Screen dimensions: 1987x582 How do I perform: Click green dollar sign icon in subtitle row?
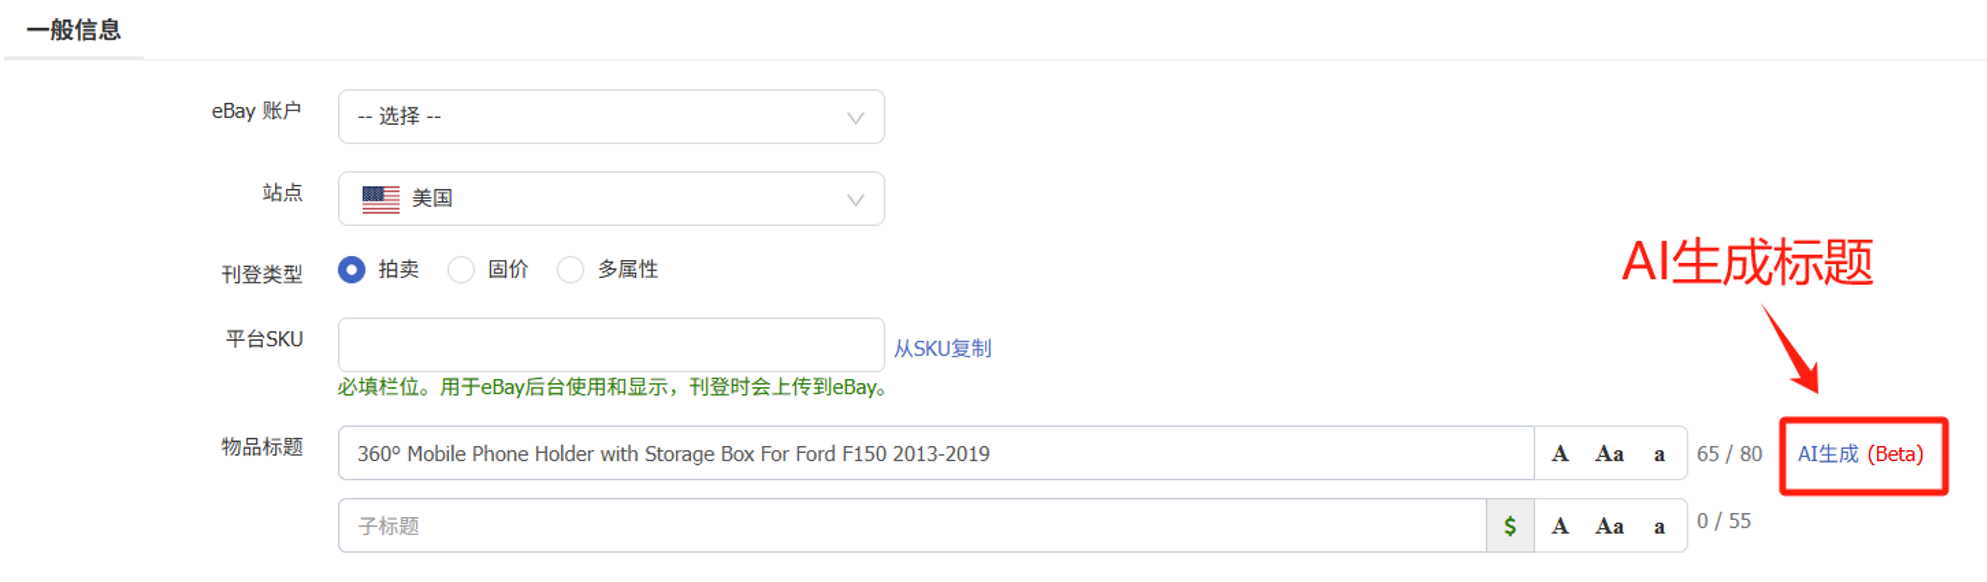pos(1510,526)
